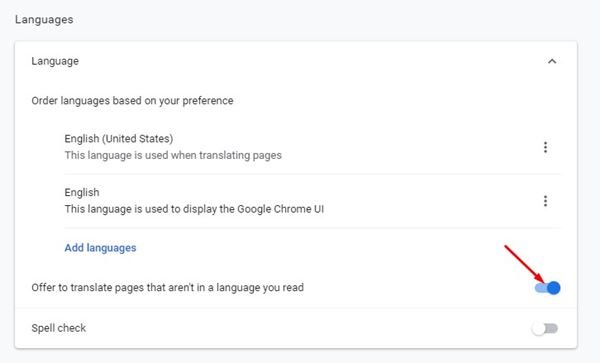Select the English (United States) language entry
The height and width of the screenshot is (363, 600).
coord(119,138)
